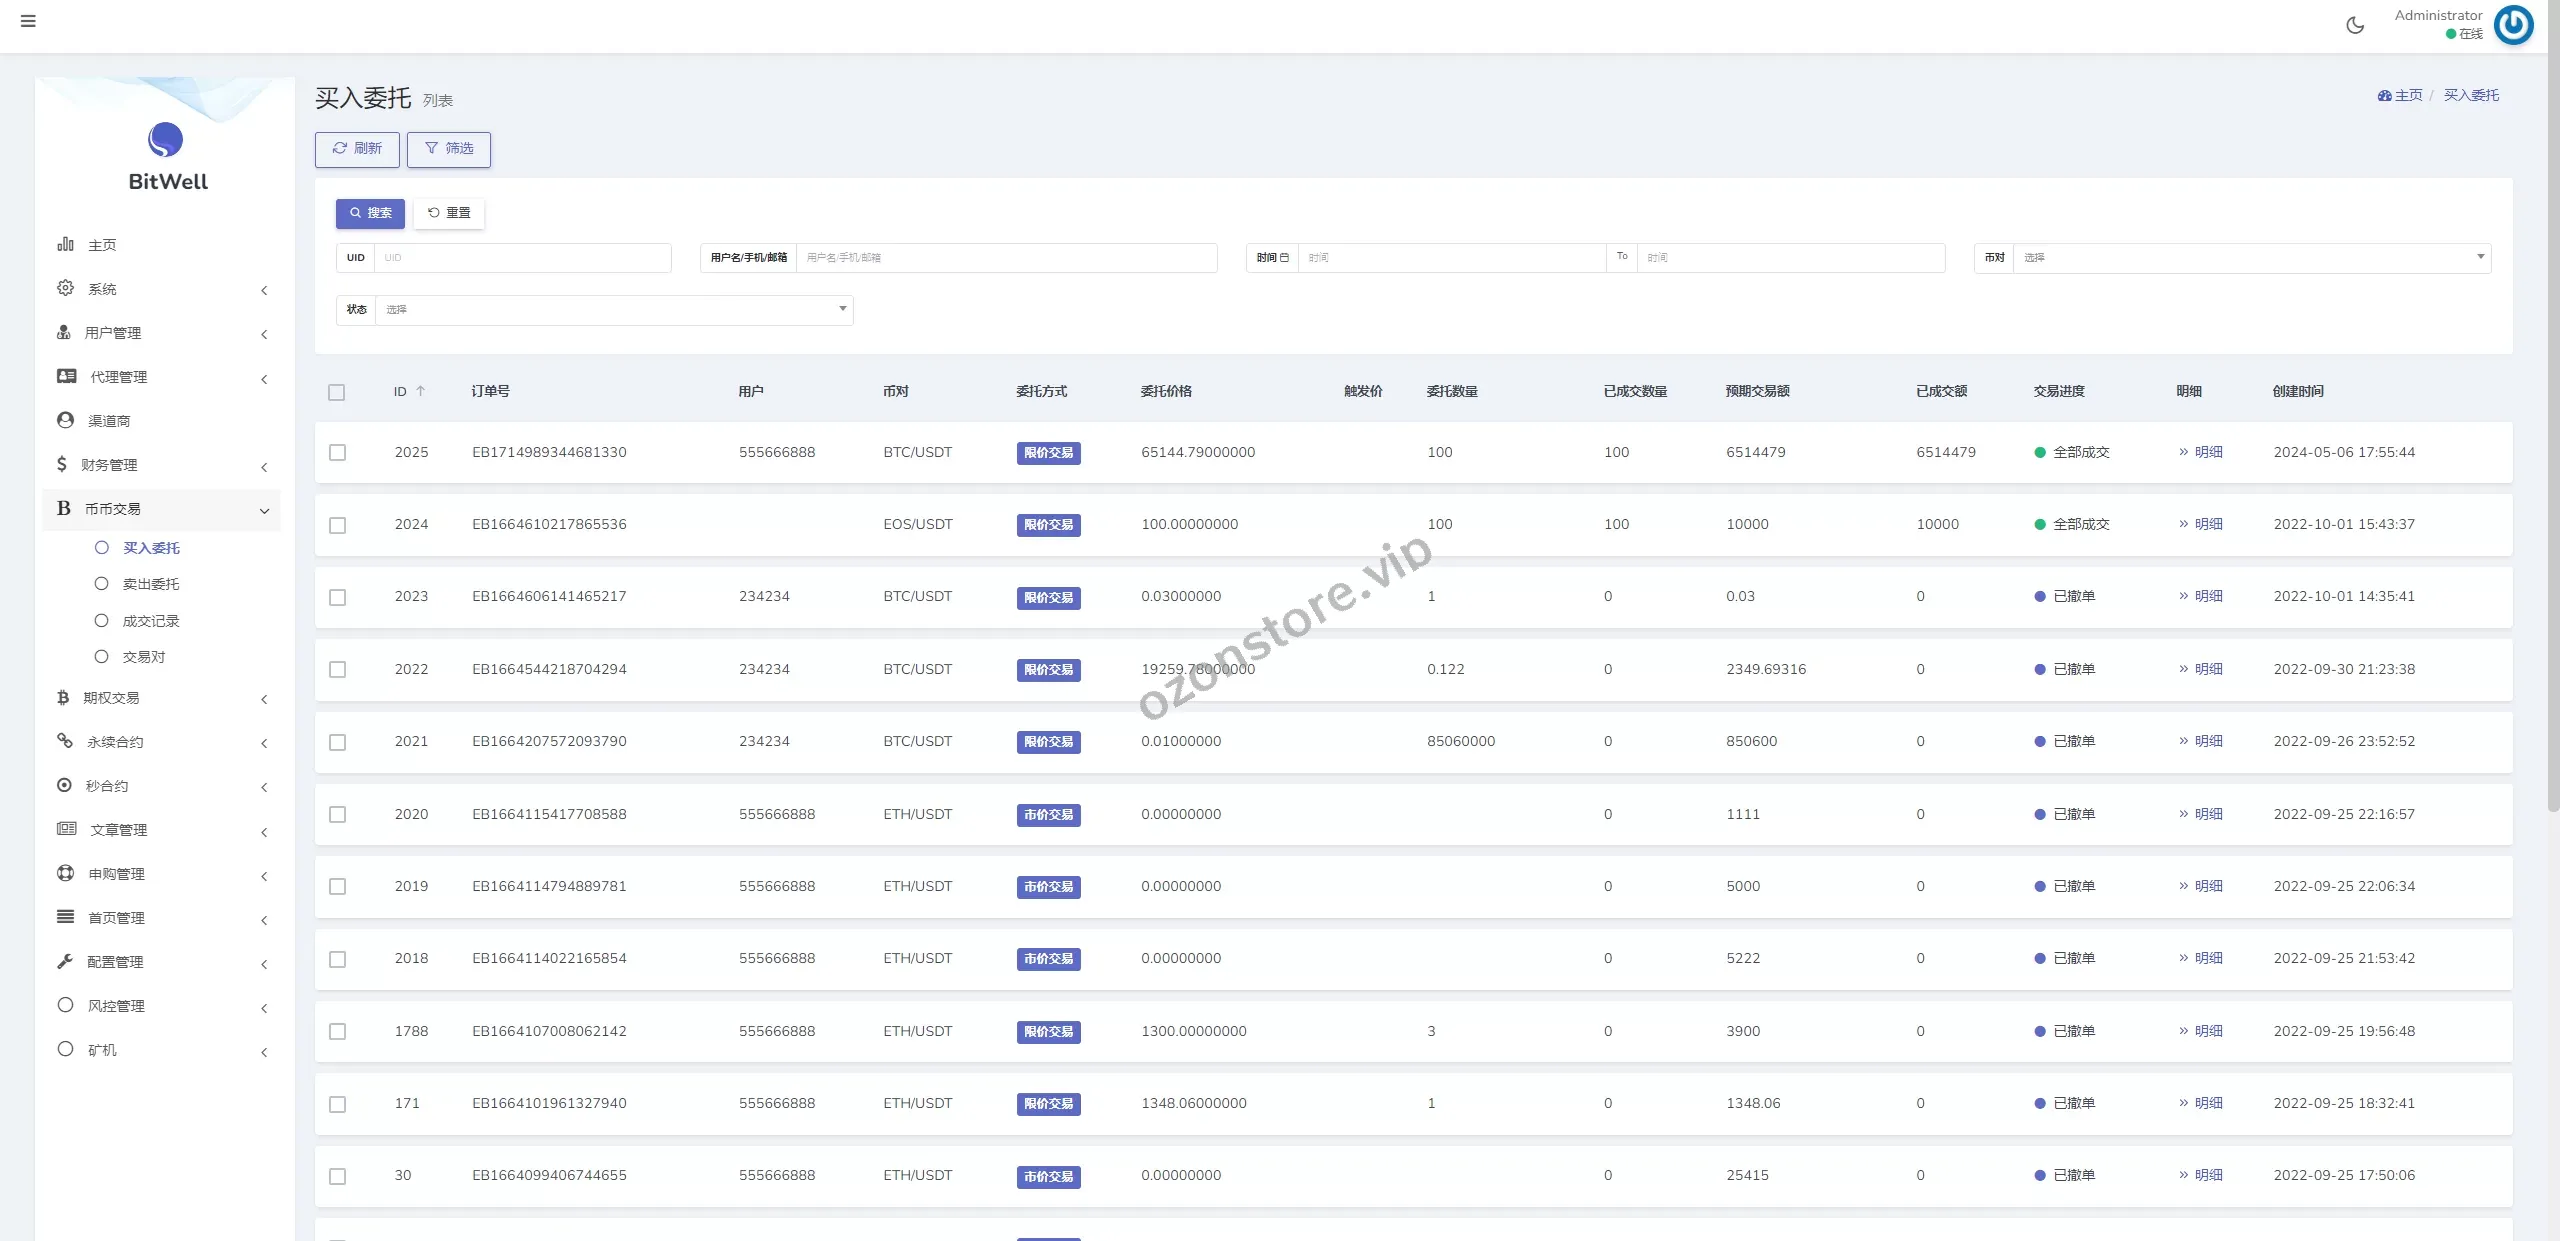This screenshot has height=1241, width=2560.
Task: Click the 配置管理 wrench sidebar icon
Action: point(65,961)
